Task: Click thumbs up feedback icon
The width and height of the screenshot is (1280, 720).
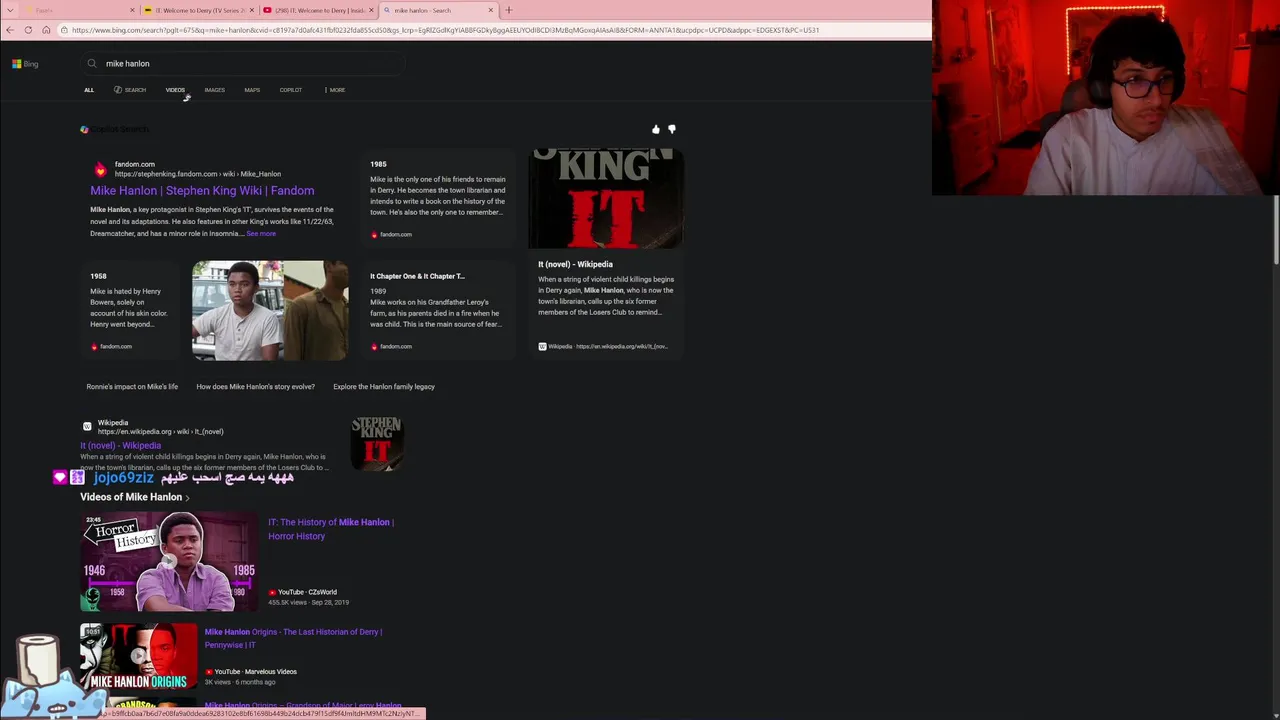Action: pyautogui.click(x=656, y=129)
